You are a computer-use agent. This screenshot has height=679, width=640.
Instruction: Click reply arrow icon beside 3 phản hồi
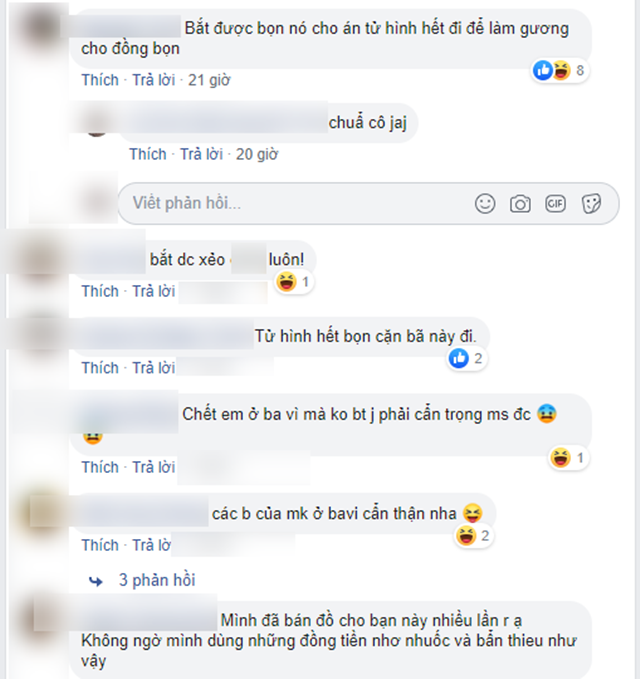point(96,581)
